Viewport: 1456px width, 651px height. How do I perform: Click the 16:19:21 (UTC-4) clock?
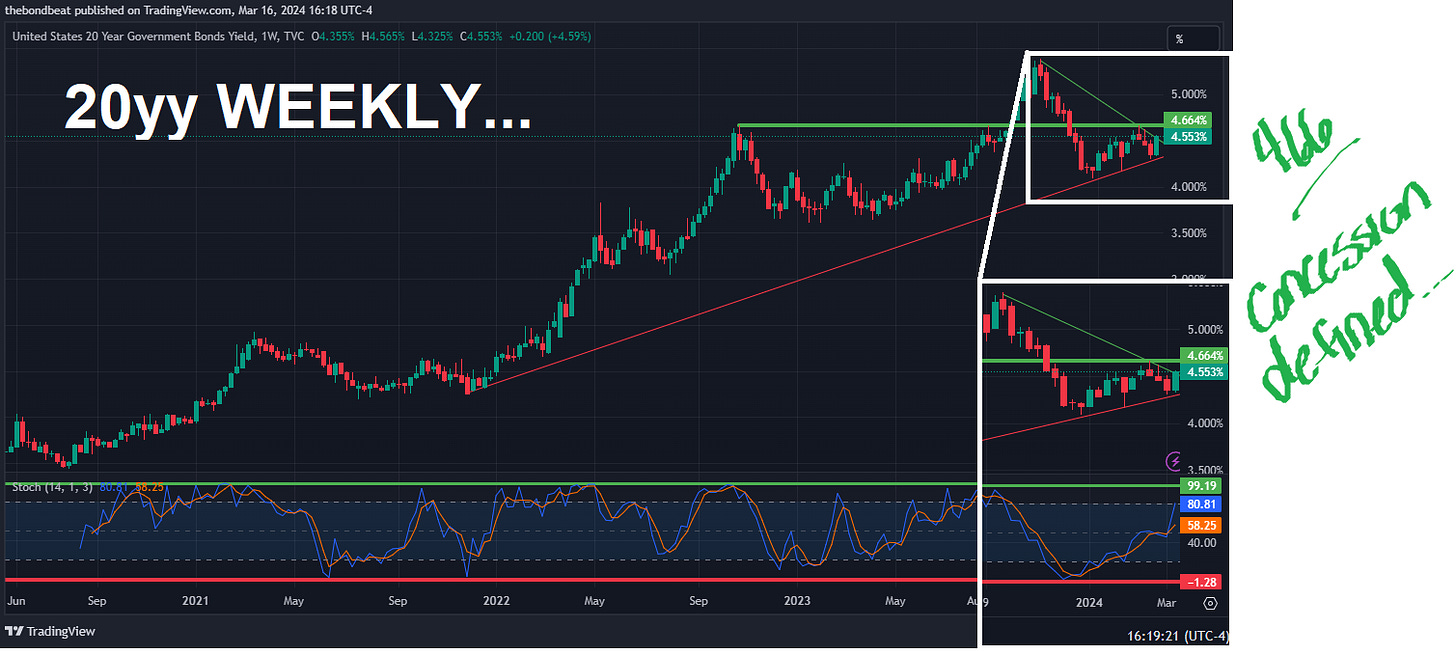coord(1179,636)
